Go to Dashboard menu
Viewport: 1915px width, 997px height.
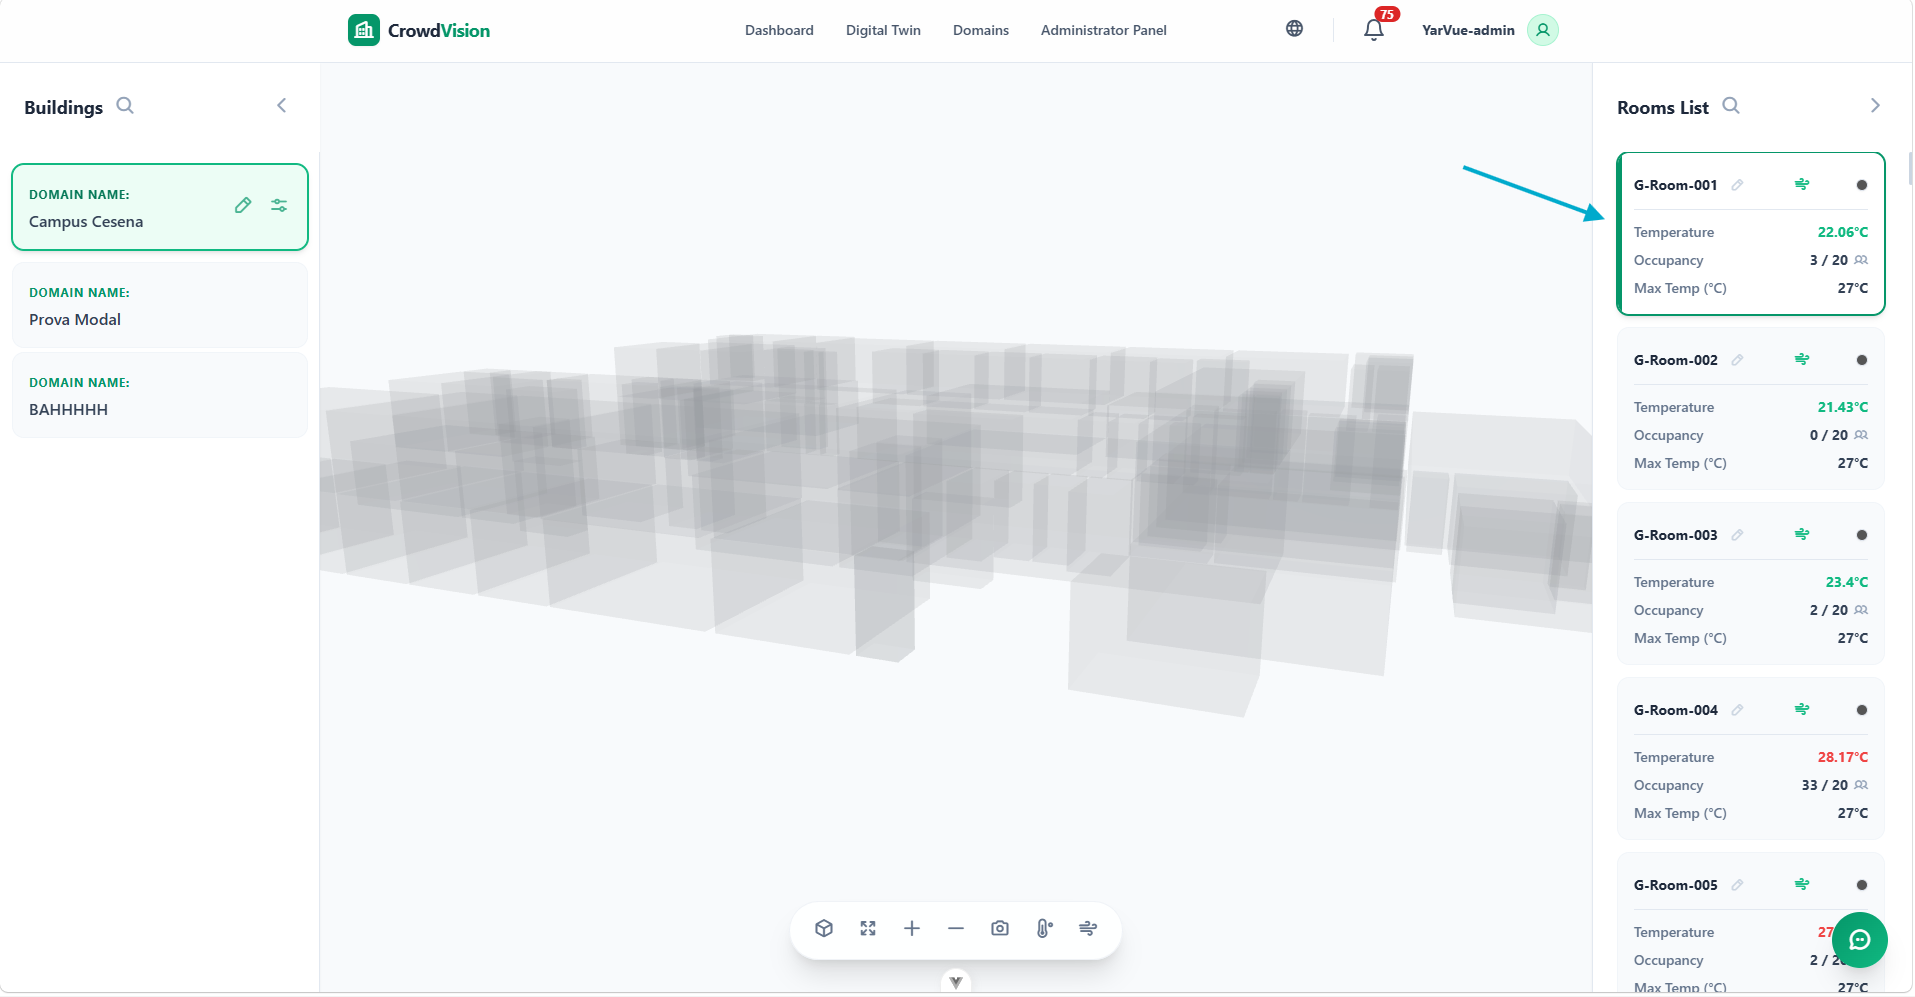pos(779,30)
